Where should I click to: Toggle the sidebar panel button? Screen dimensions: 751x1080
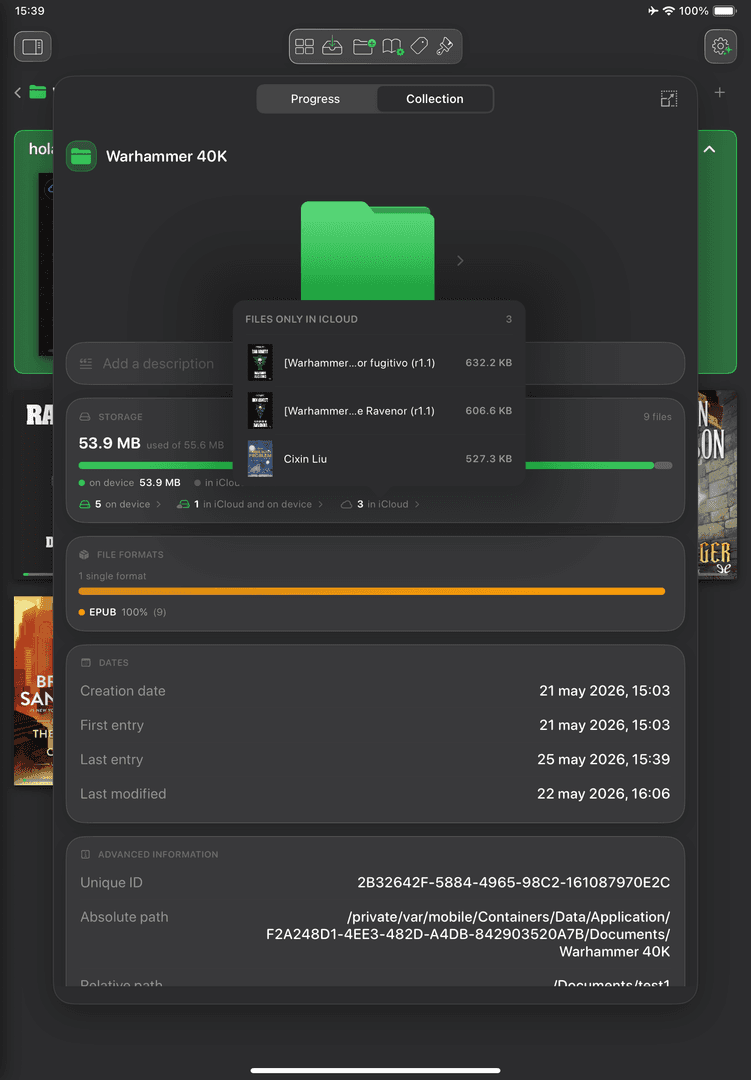pyautogui.click(x=32, y=47)
